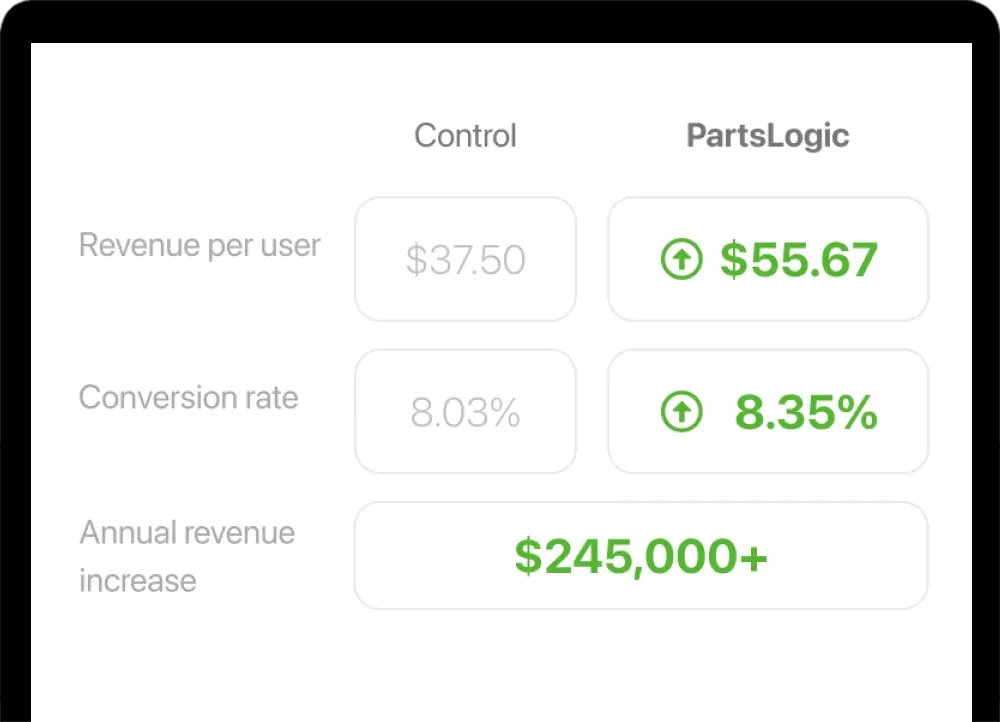Viewport: 1000px width, 722px height.
Task: Click the 8.03% control value box
Action: (x=465, y=413)
